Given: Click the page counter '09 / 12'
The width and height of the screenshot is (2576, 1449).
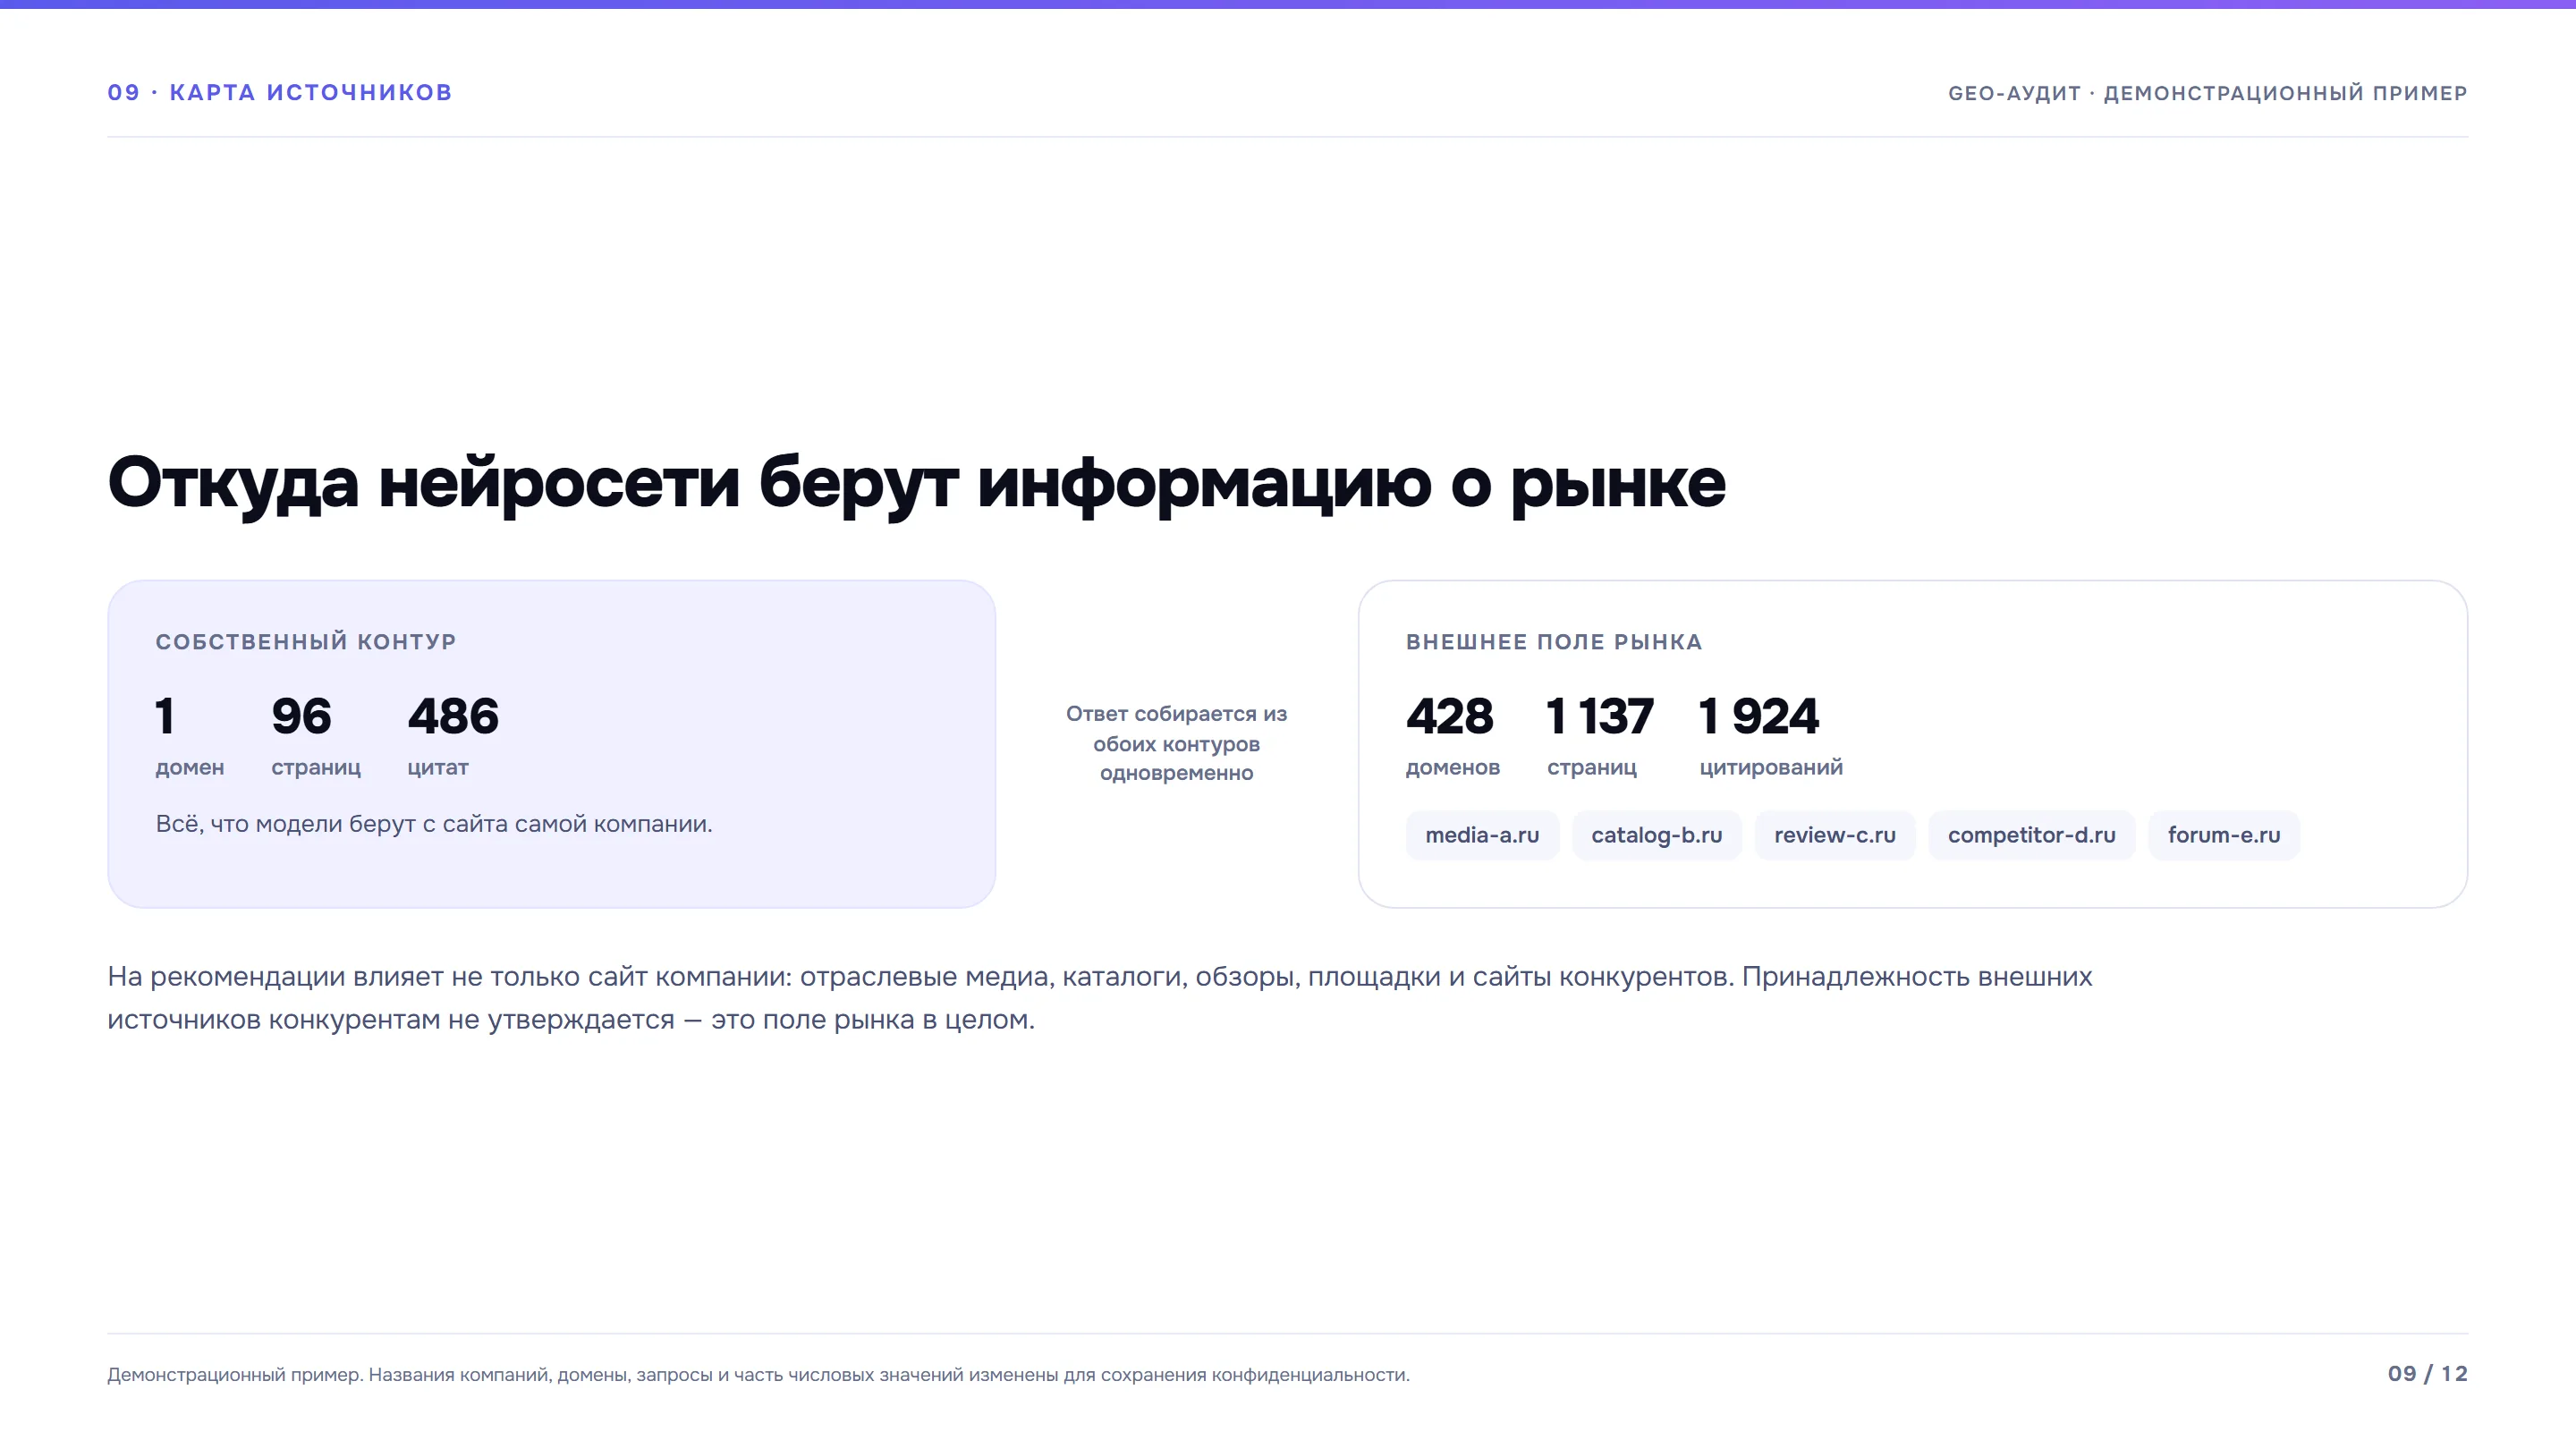Looking at the screenshot, I should [2427, 1374].
